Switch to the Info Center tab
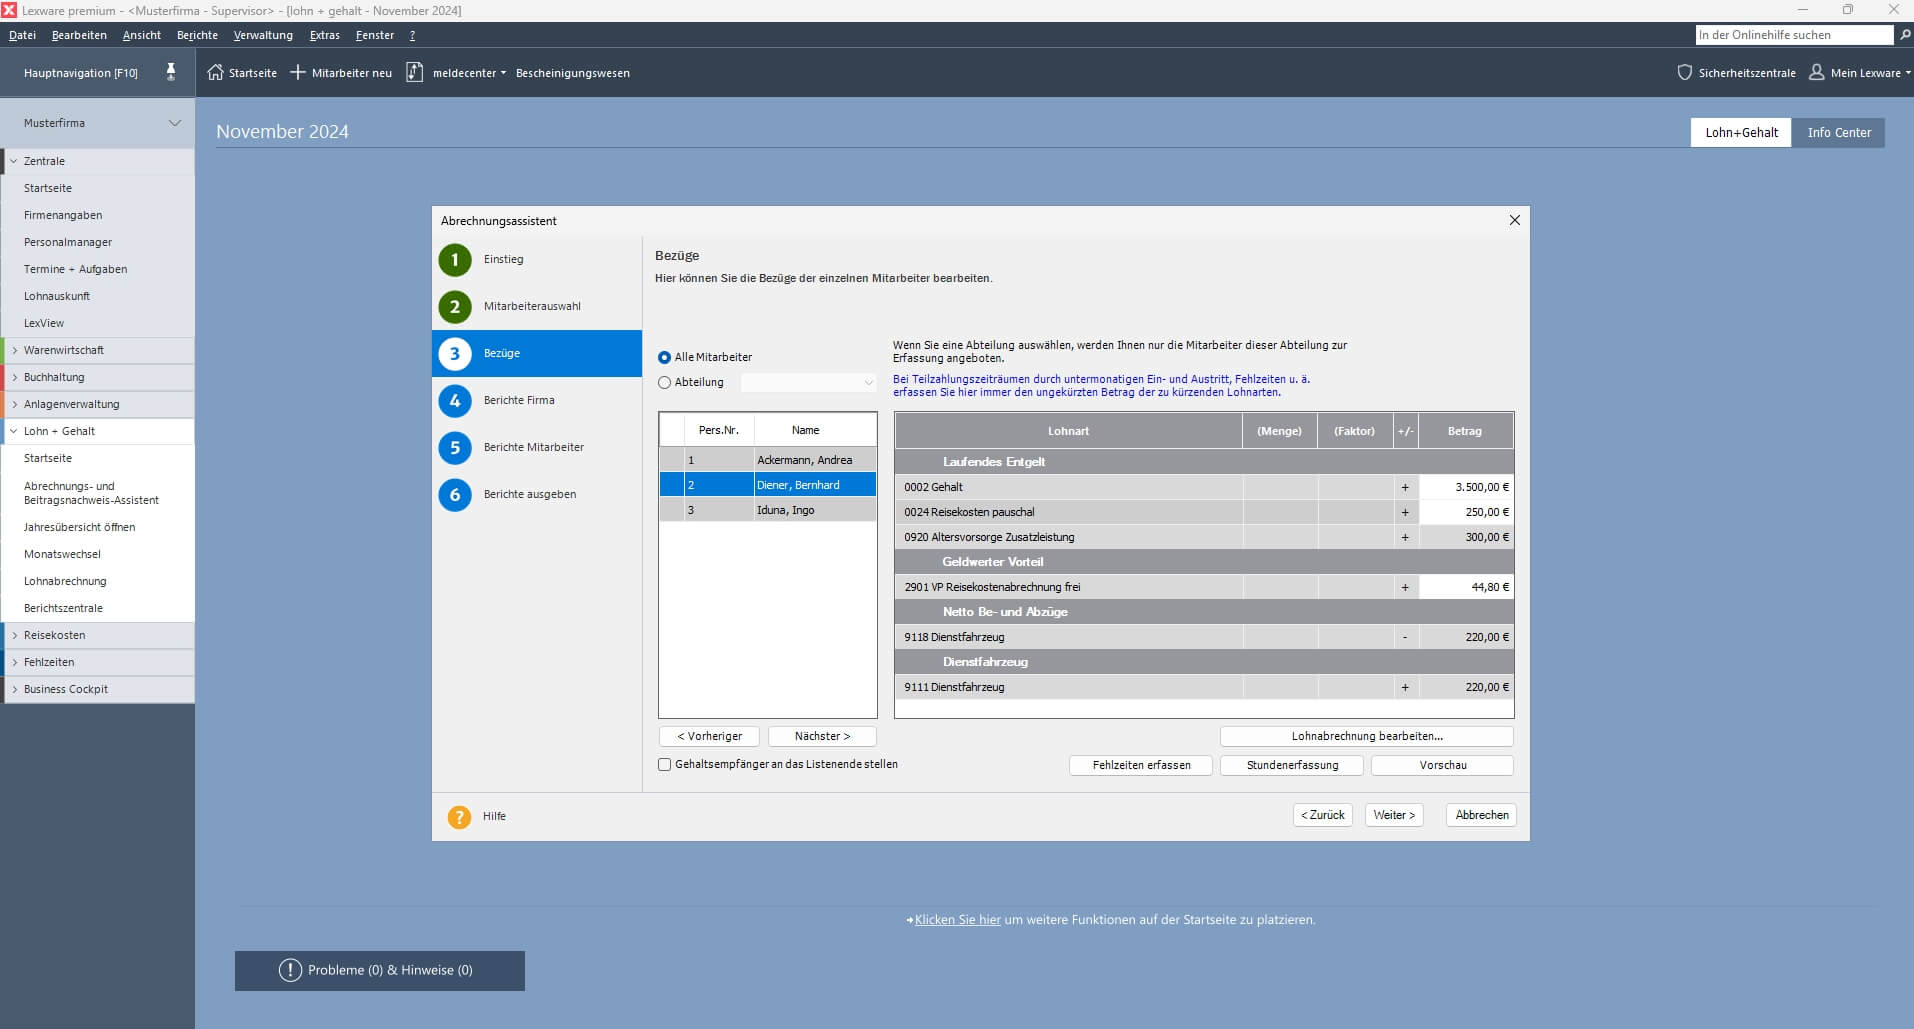 tap(1838, 132)
